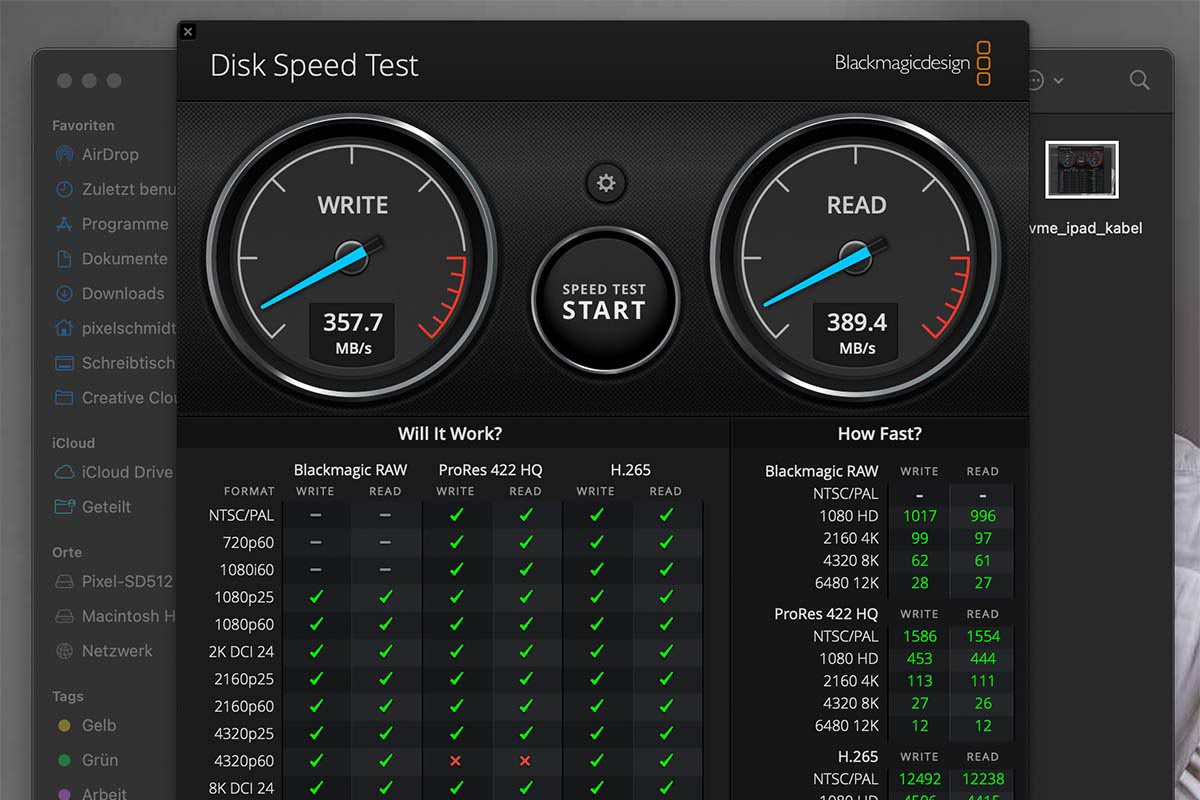Start the disk speed test

point(604,301)
